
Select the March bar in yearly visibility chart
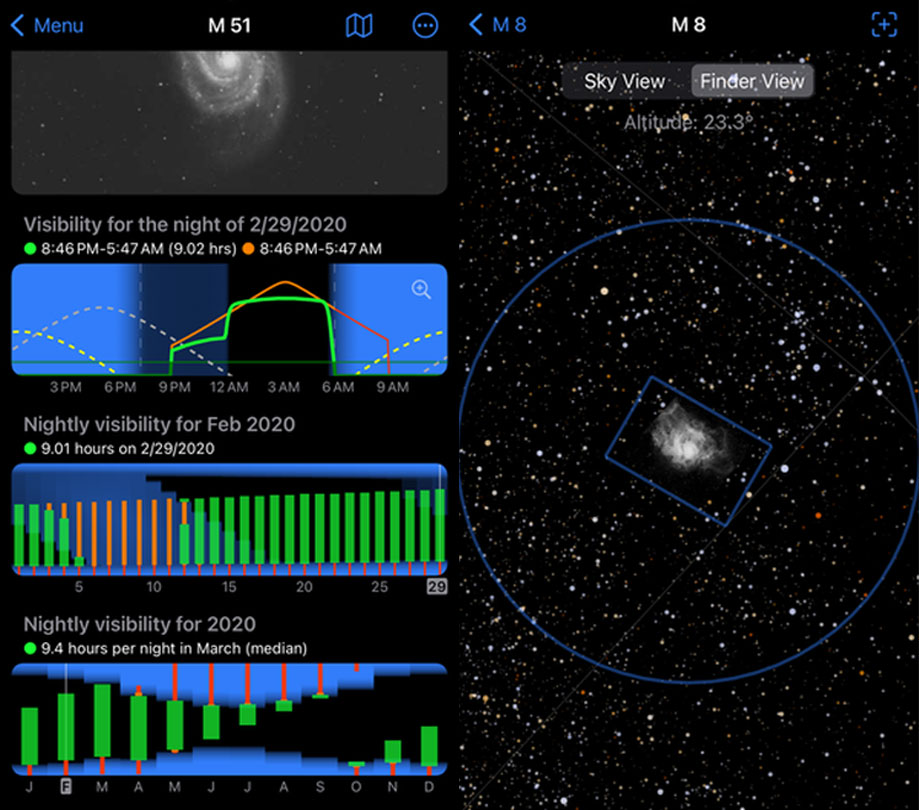pyautogui.click(x=102, y=720)
